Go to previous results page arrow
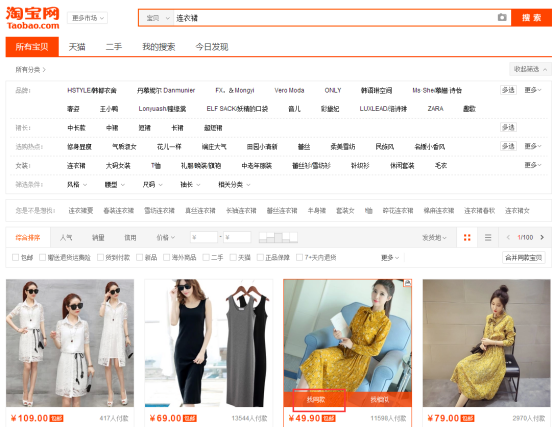 coord(508,238)
